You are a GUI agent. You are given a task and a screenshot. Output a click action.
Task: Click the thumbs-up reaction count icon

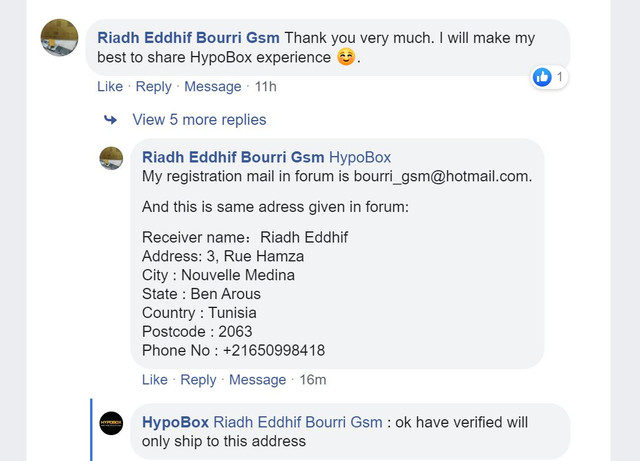point(543,77)
